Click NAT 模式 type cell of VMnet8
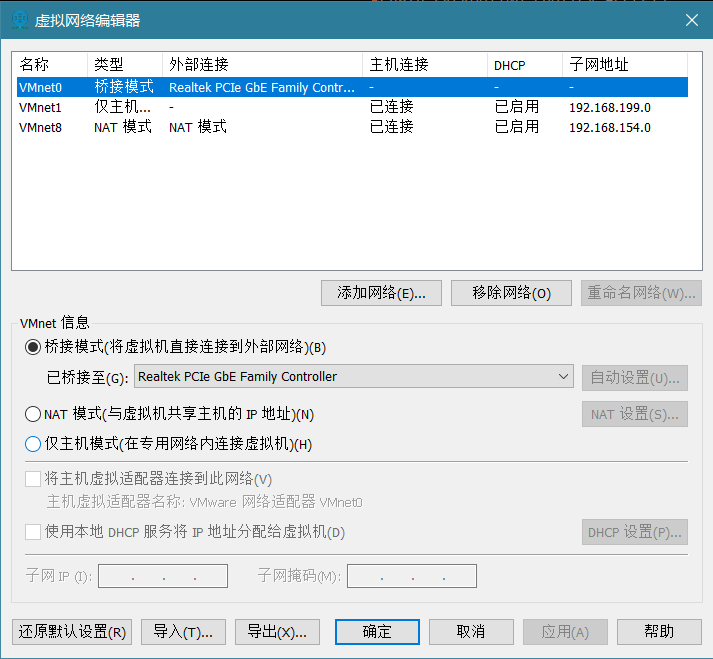This screenshot has height=659, width=713. pos(123,127)
